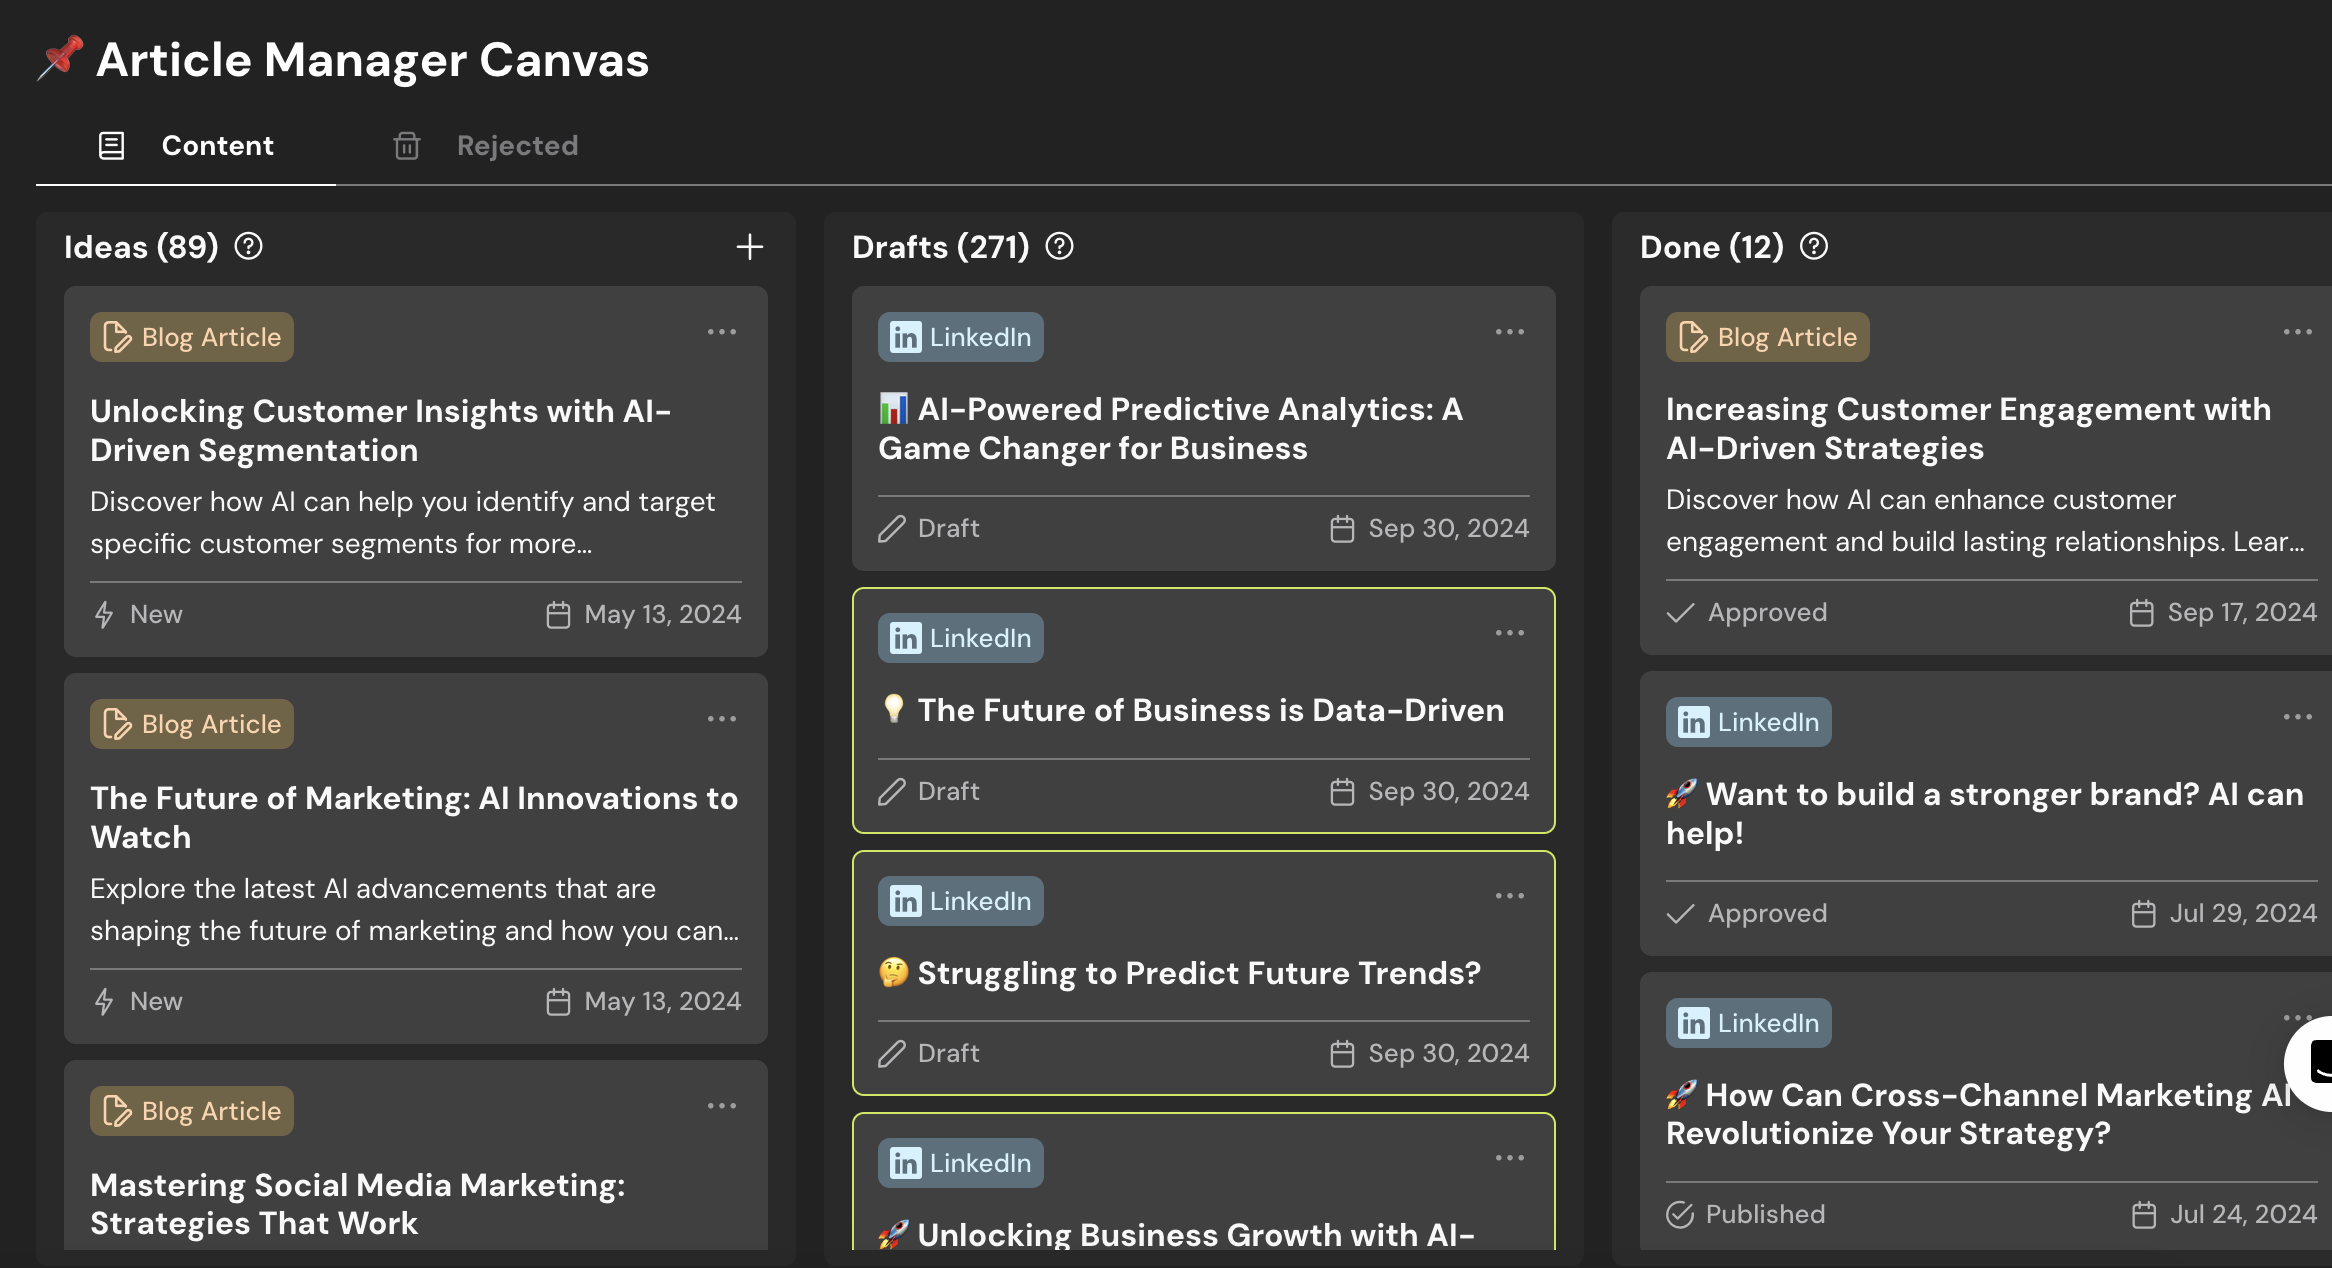Open 'The Future of Business is Data-Driven' draft
Screen dimensions: 2332x1268
(x=1210, y=710)
